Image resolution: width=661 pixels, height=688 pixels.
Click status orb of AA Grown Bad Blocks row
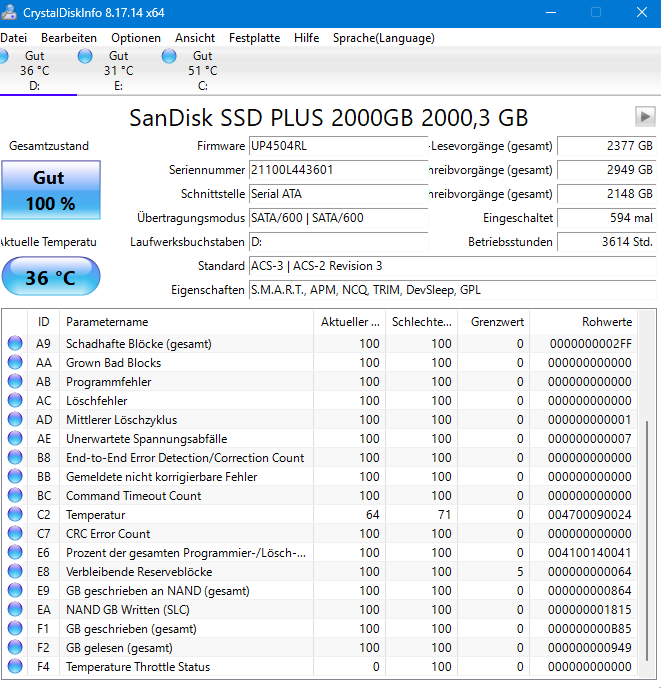15,362
